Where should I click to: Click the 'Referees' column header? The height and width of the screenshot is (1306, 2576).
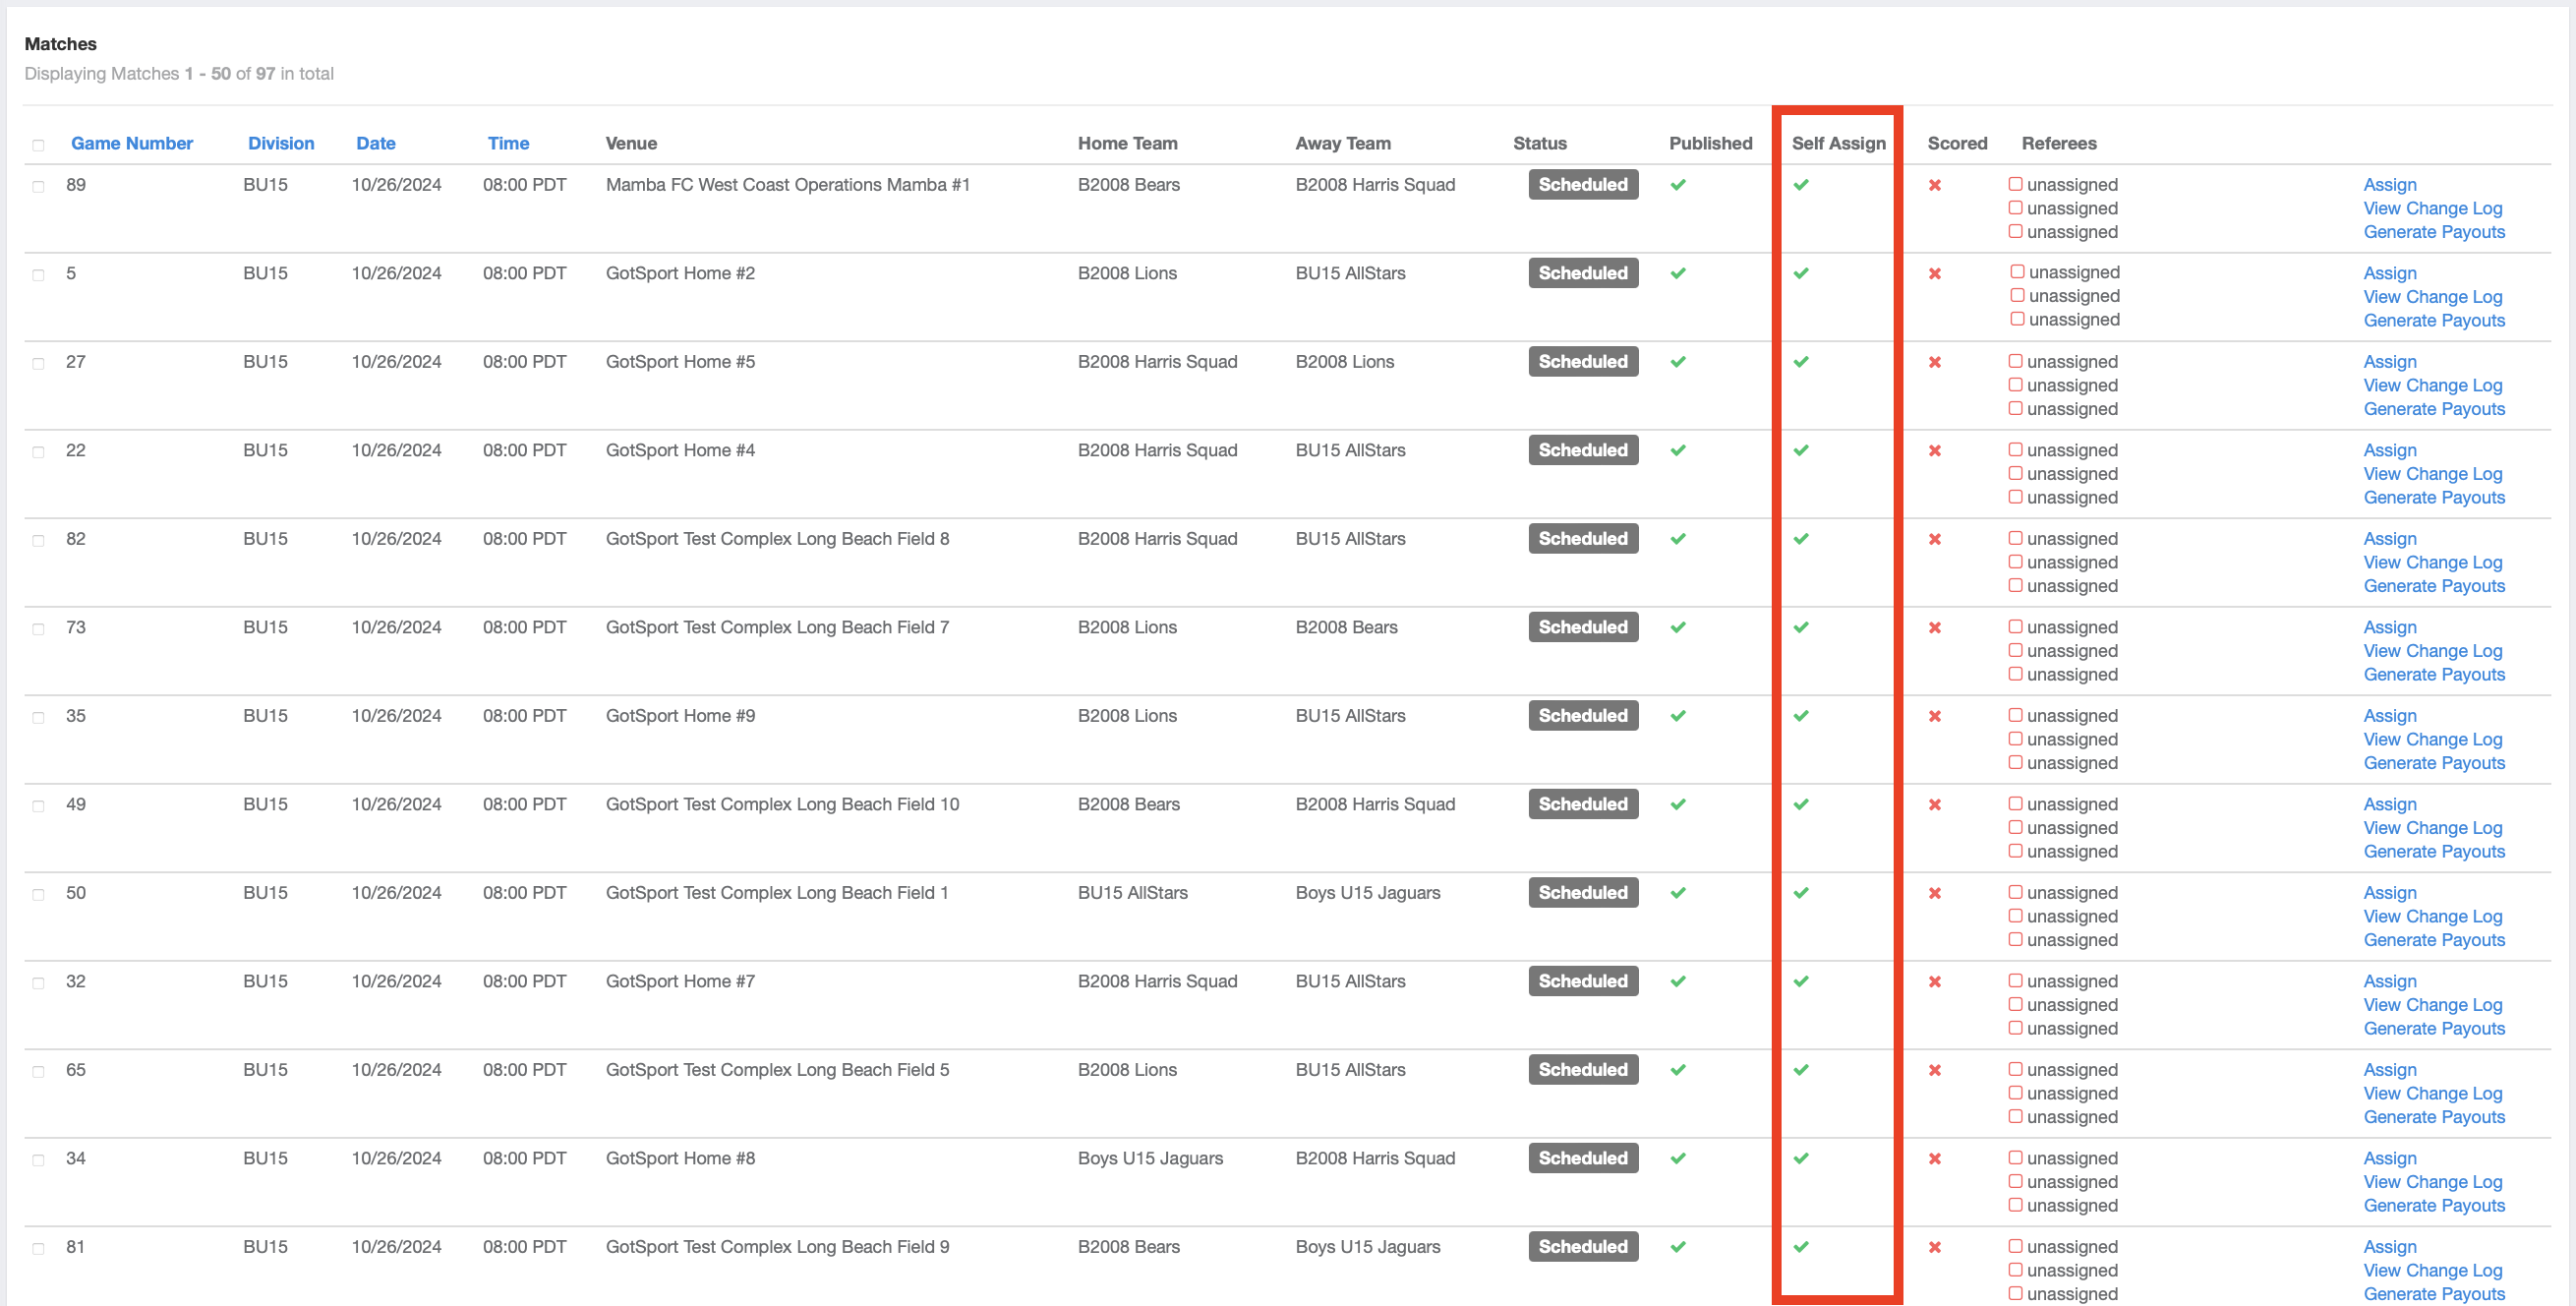[2058, 143]
